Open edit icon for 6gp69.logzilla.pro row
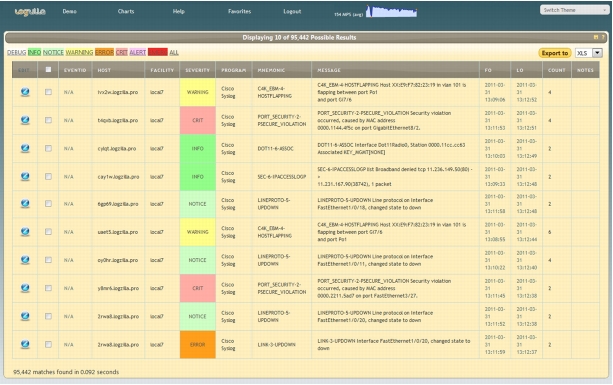The width and height of the screenshot is (613, 385). (x=25, y=204)
